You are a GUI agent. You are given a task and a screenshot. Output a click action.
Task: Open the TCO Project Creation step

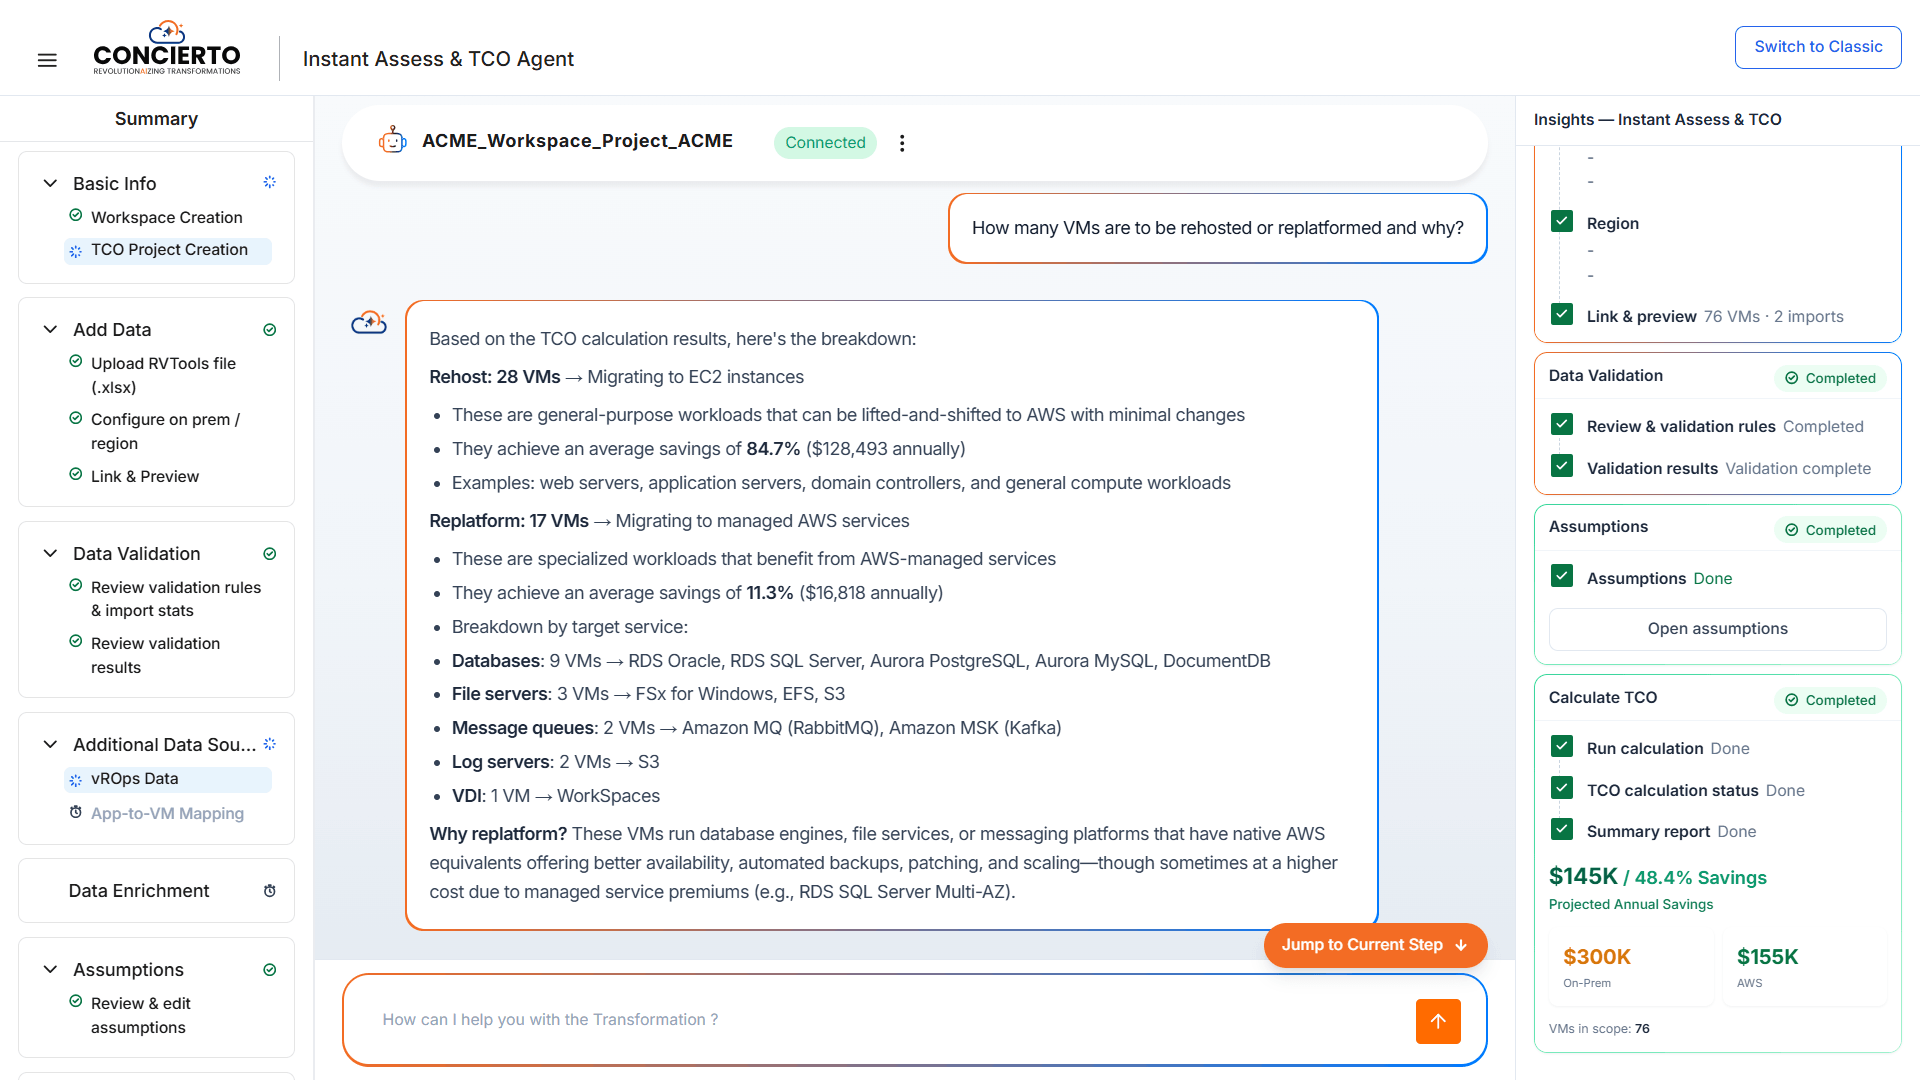click(x=168, y=250)
